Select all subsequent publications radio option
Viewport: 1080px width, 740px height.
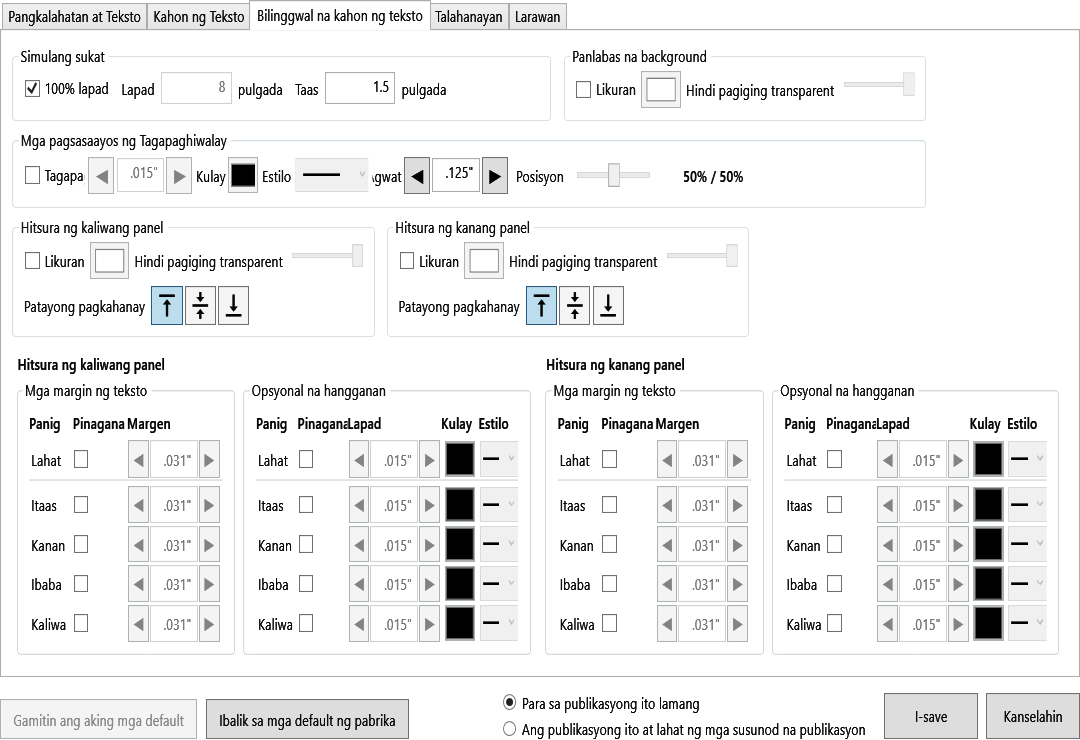(x=510, y=729)
